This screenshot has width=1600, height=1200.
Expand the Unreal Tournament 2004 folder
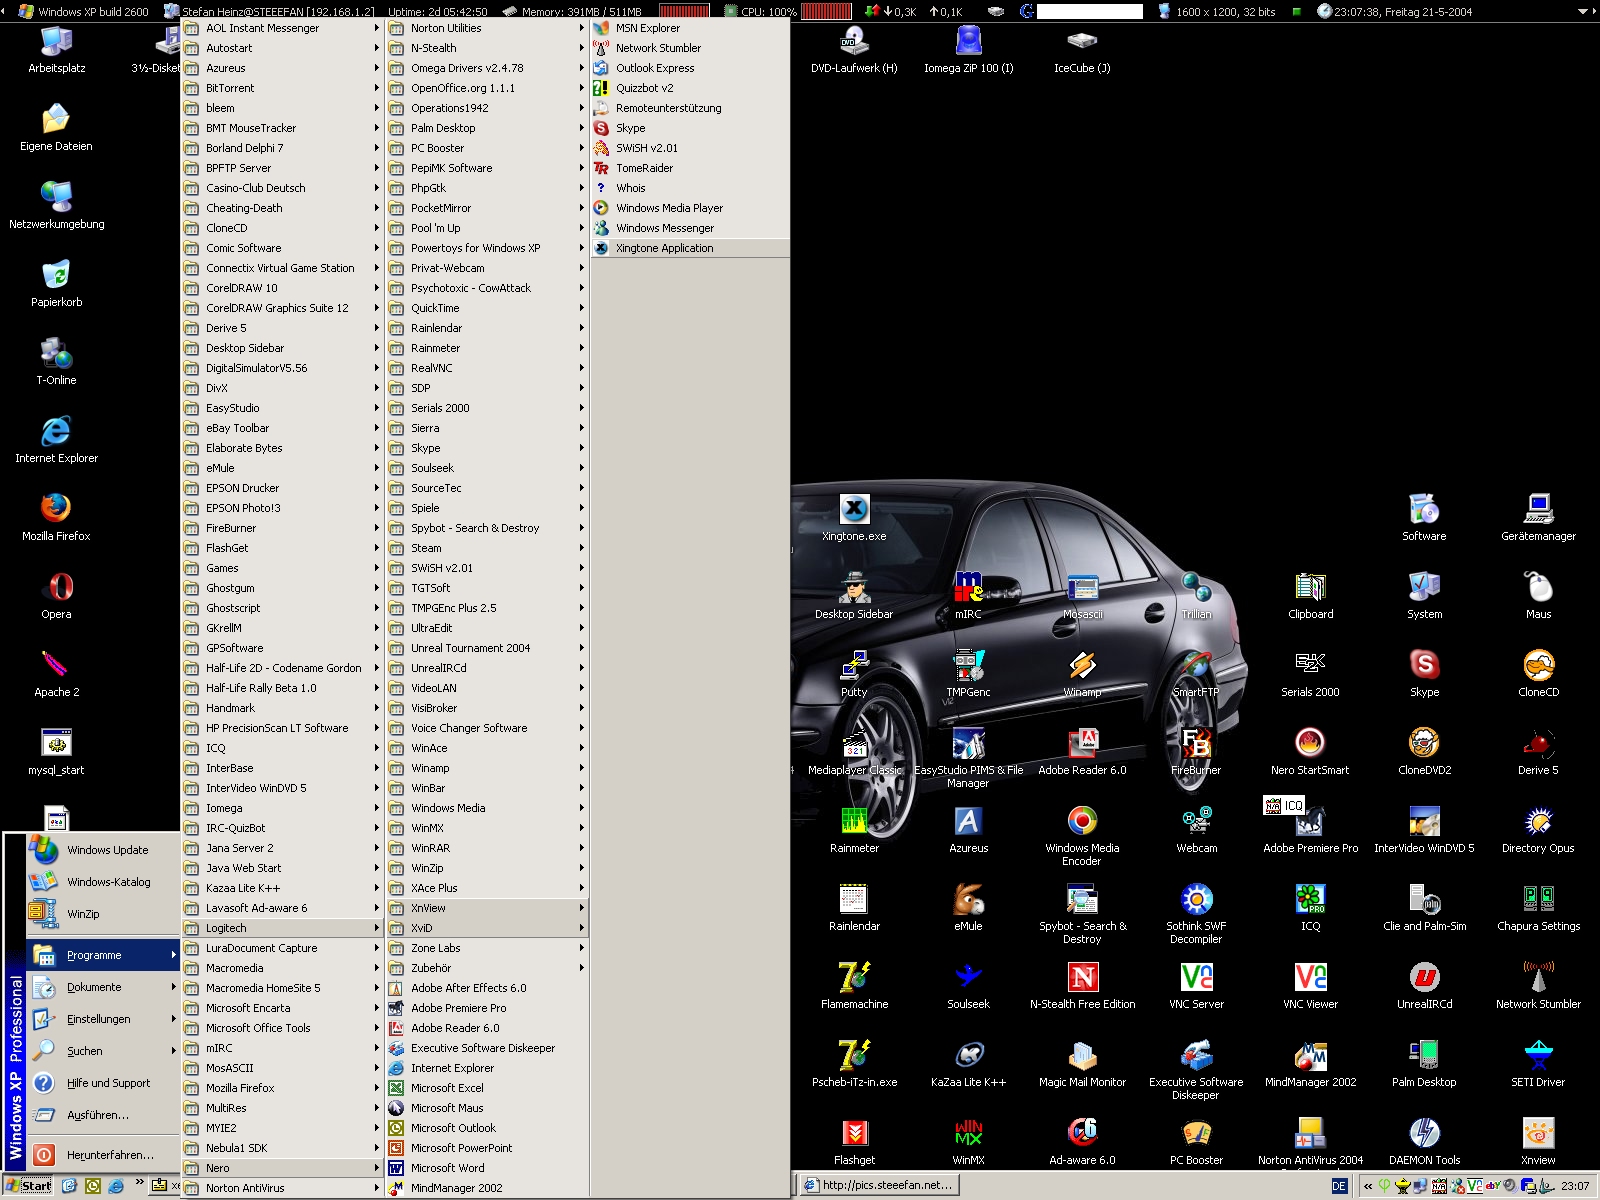[487, 648]
